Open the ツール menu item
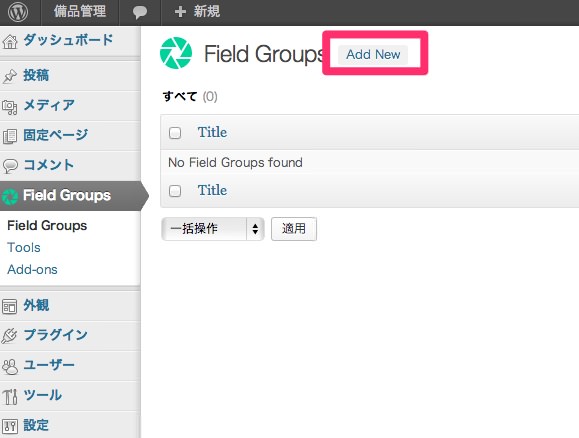Screen dimensions: 579x438 (x=42, y=395)
